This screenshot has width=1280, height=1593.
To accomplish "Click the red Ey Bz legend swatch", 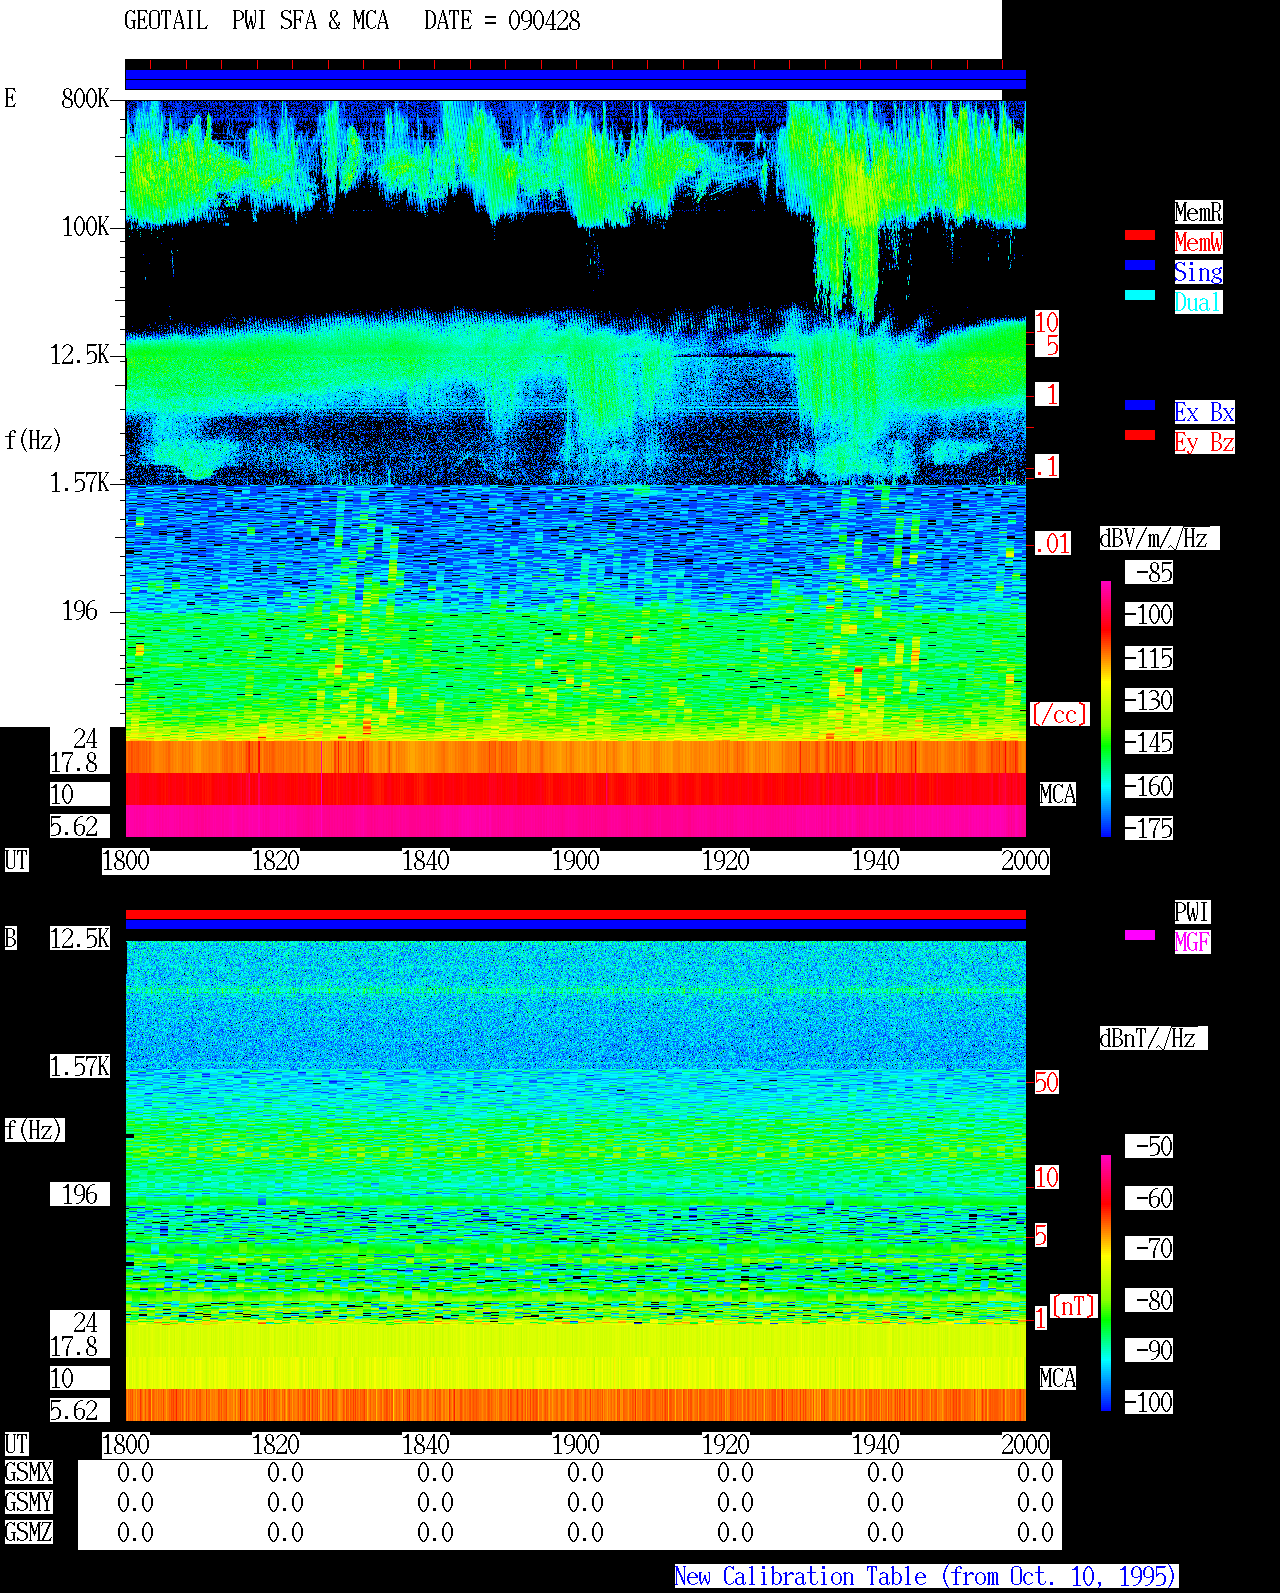I will (x=1140, y=435).
